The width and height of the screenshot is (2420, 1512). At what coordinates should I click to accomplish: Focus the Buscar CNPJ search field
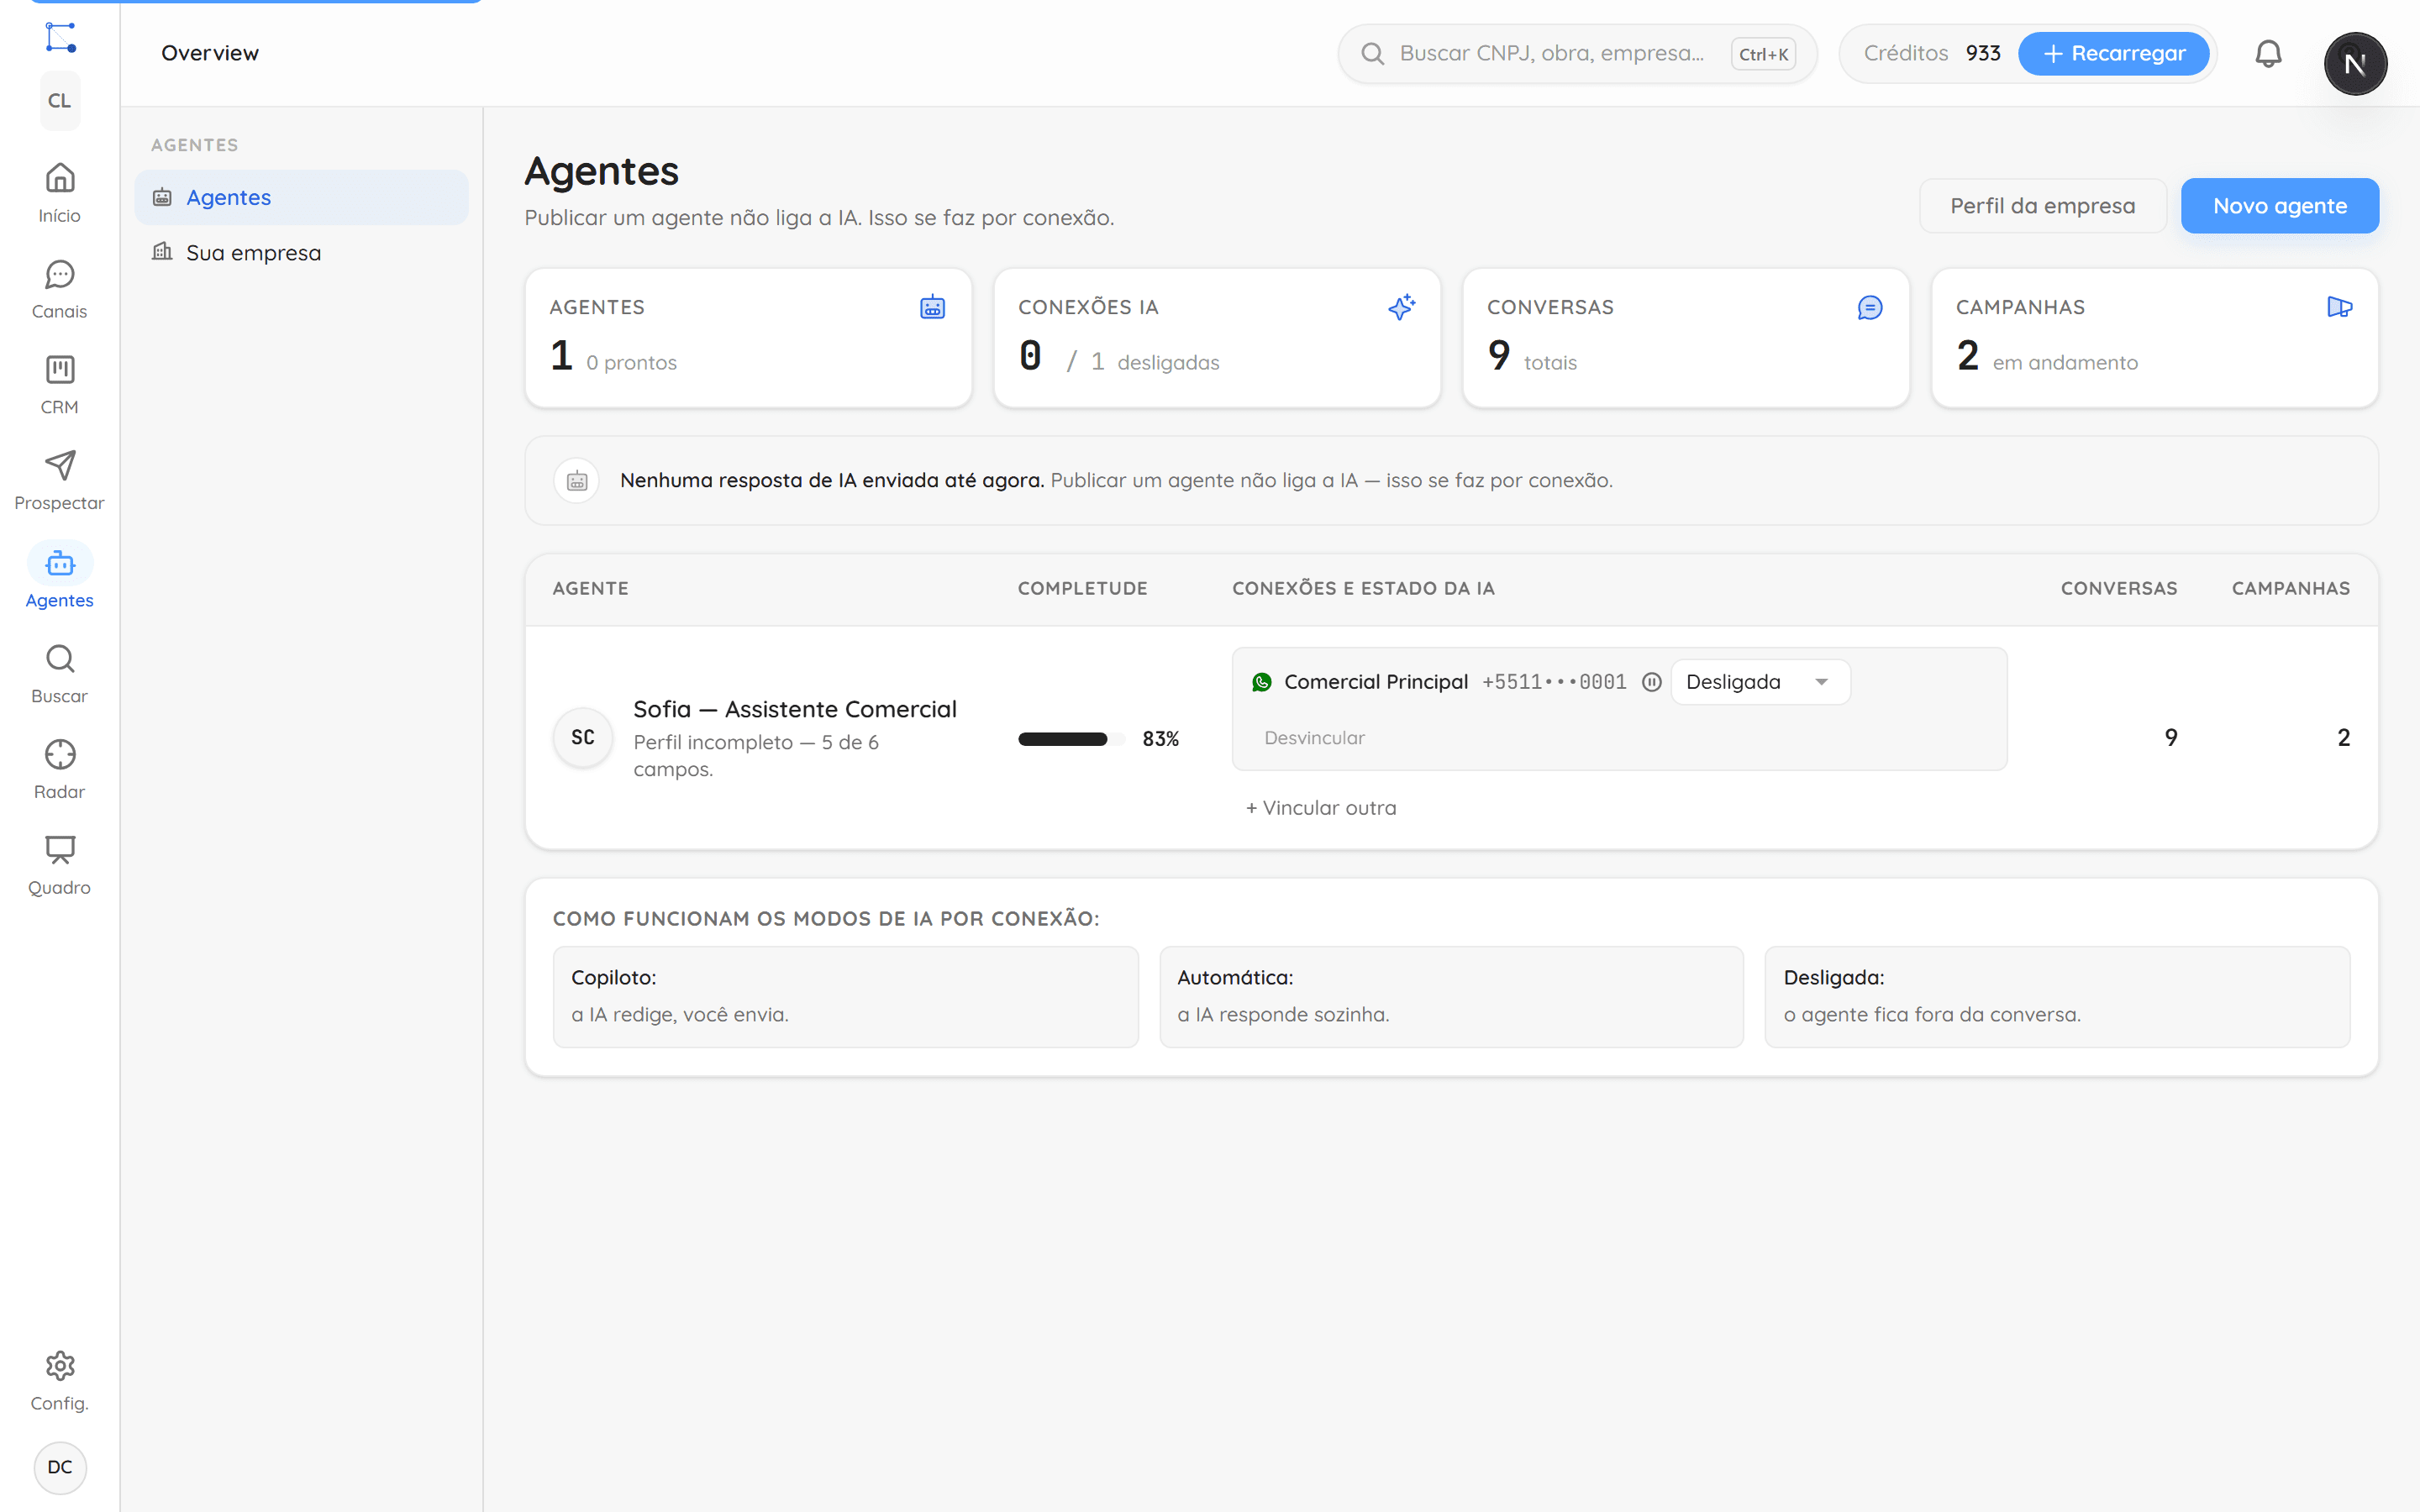click(1577, 54)
